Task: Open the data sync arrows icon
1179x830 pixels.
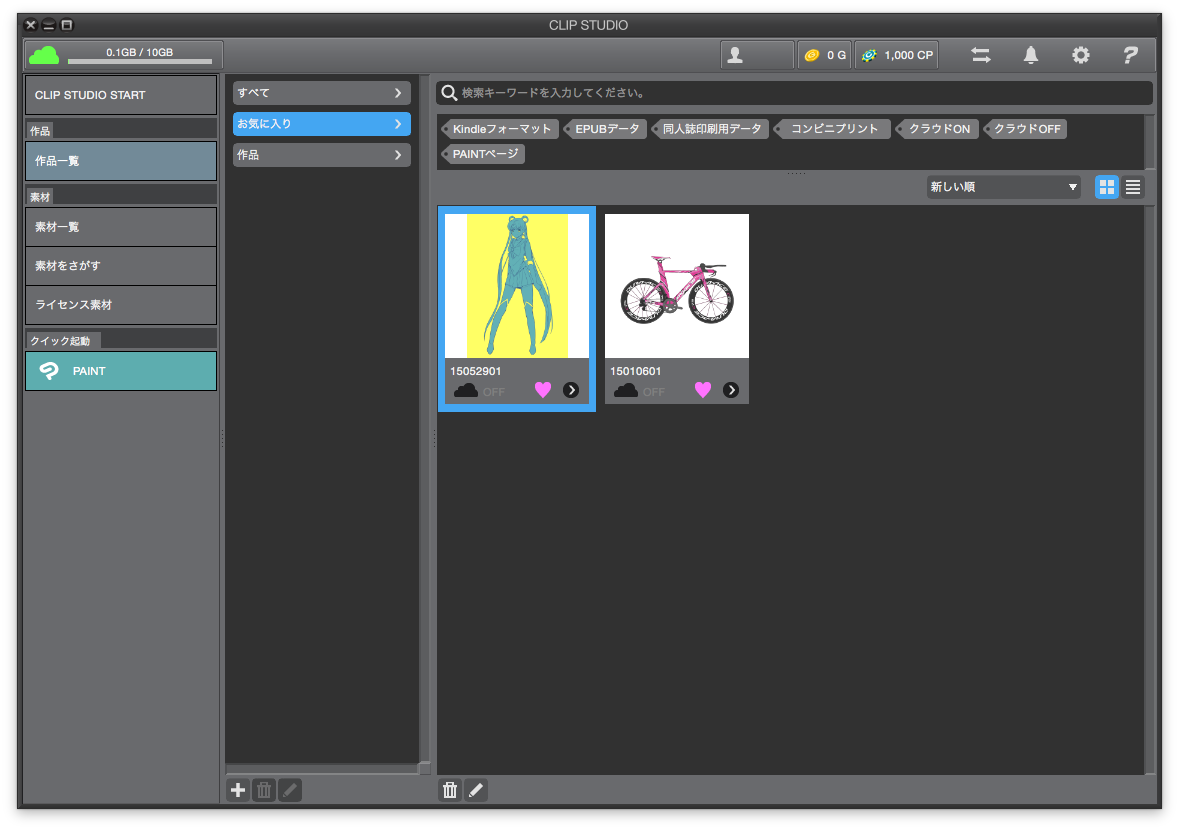Action: click(x=981, y=56)
